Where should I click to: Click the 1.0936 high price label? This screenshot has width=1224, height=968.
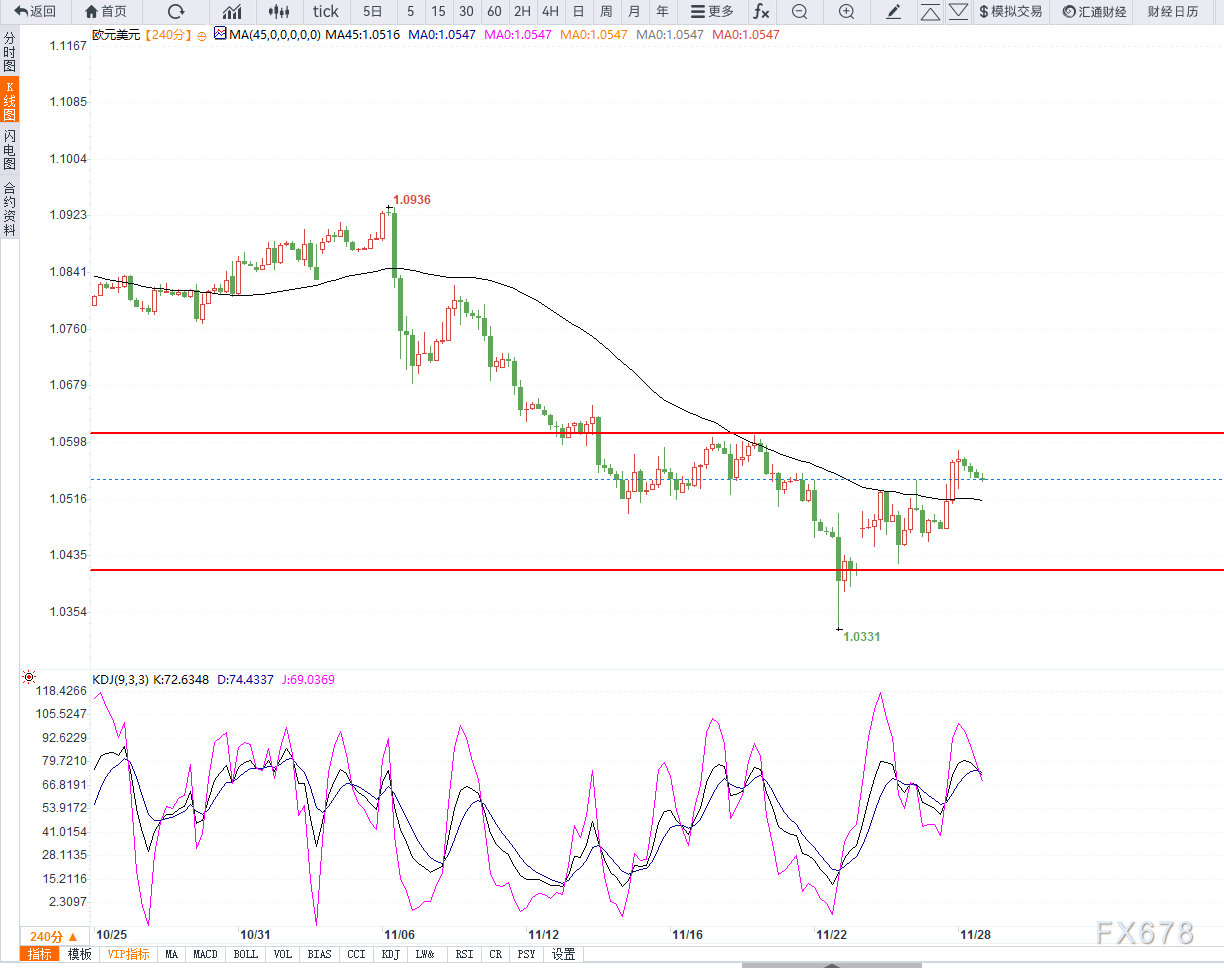tap(412, 200)
